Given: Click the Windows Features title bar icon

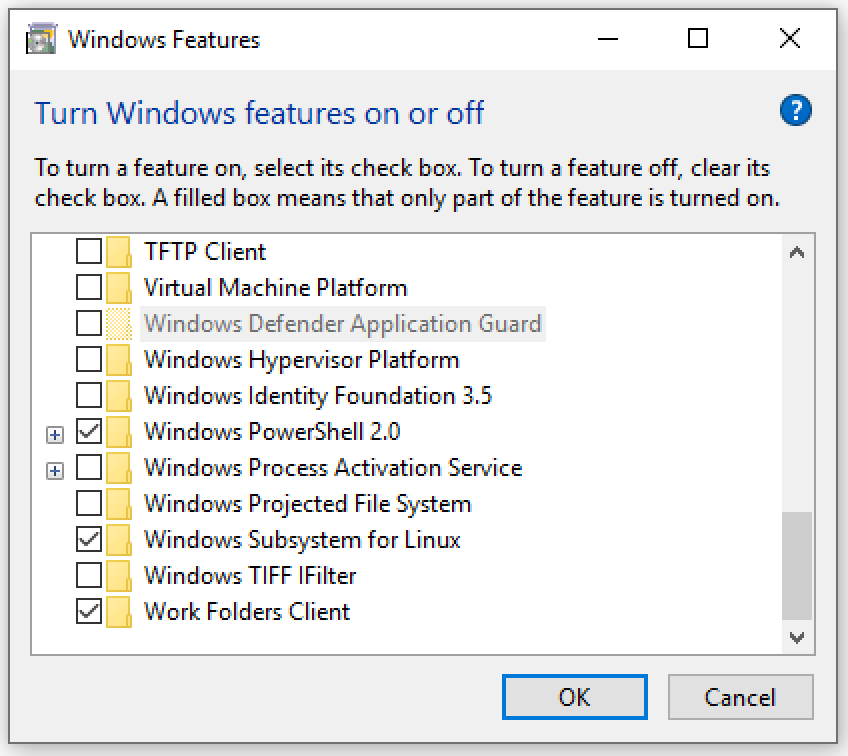Looking at the screenshot, I should coord(41,39).
